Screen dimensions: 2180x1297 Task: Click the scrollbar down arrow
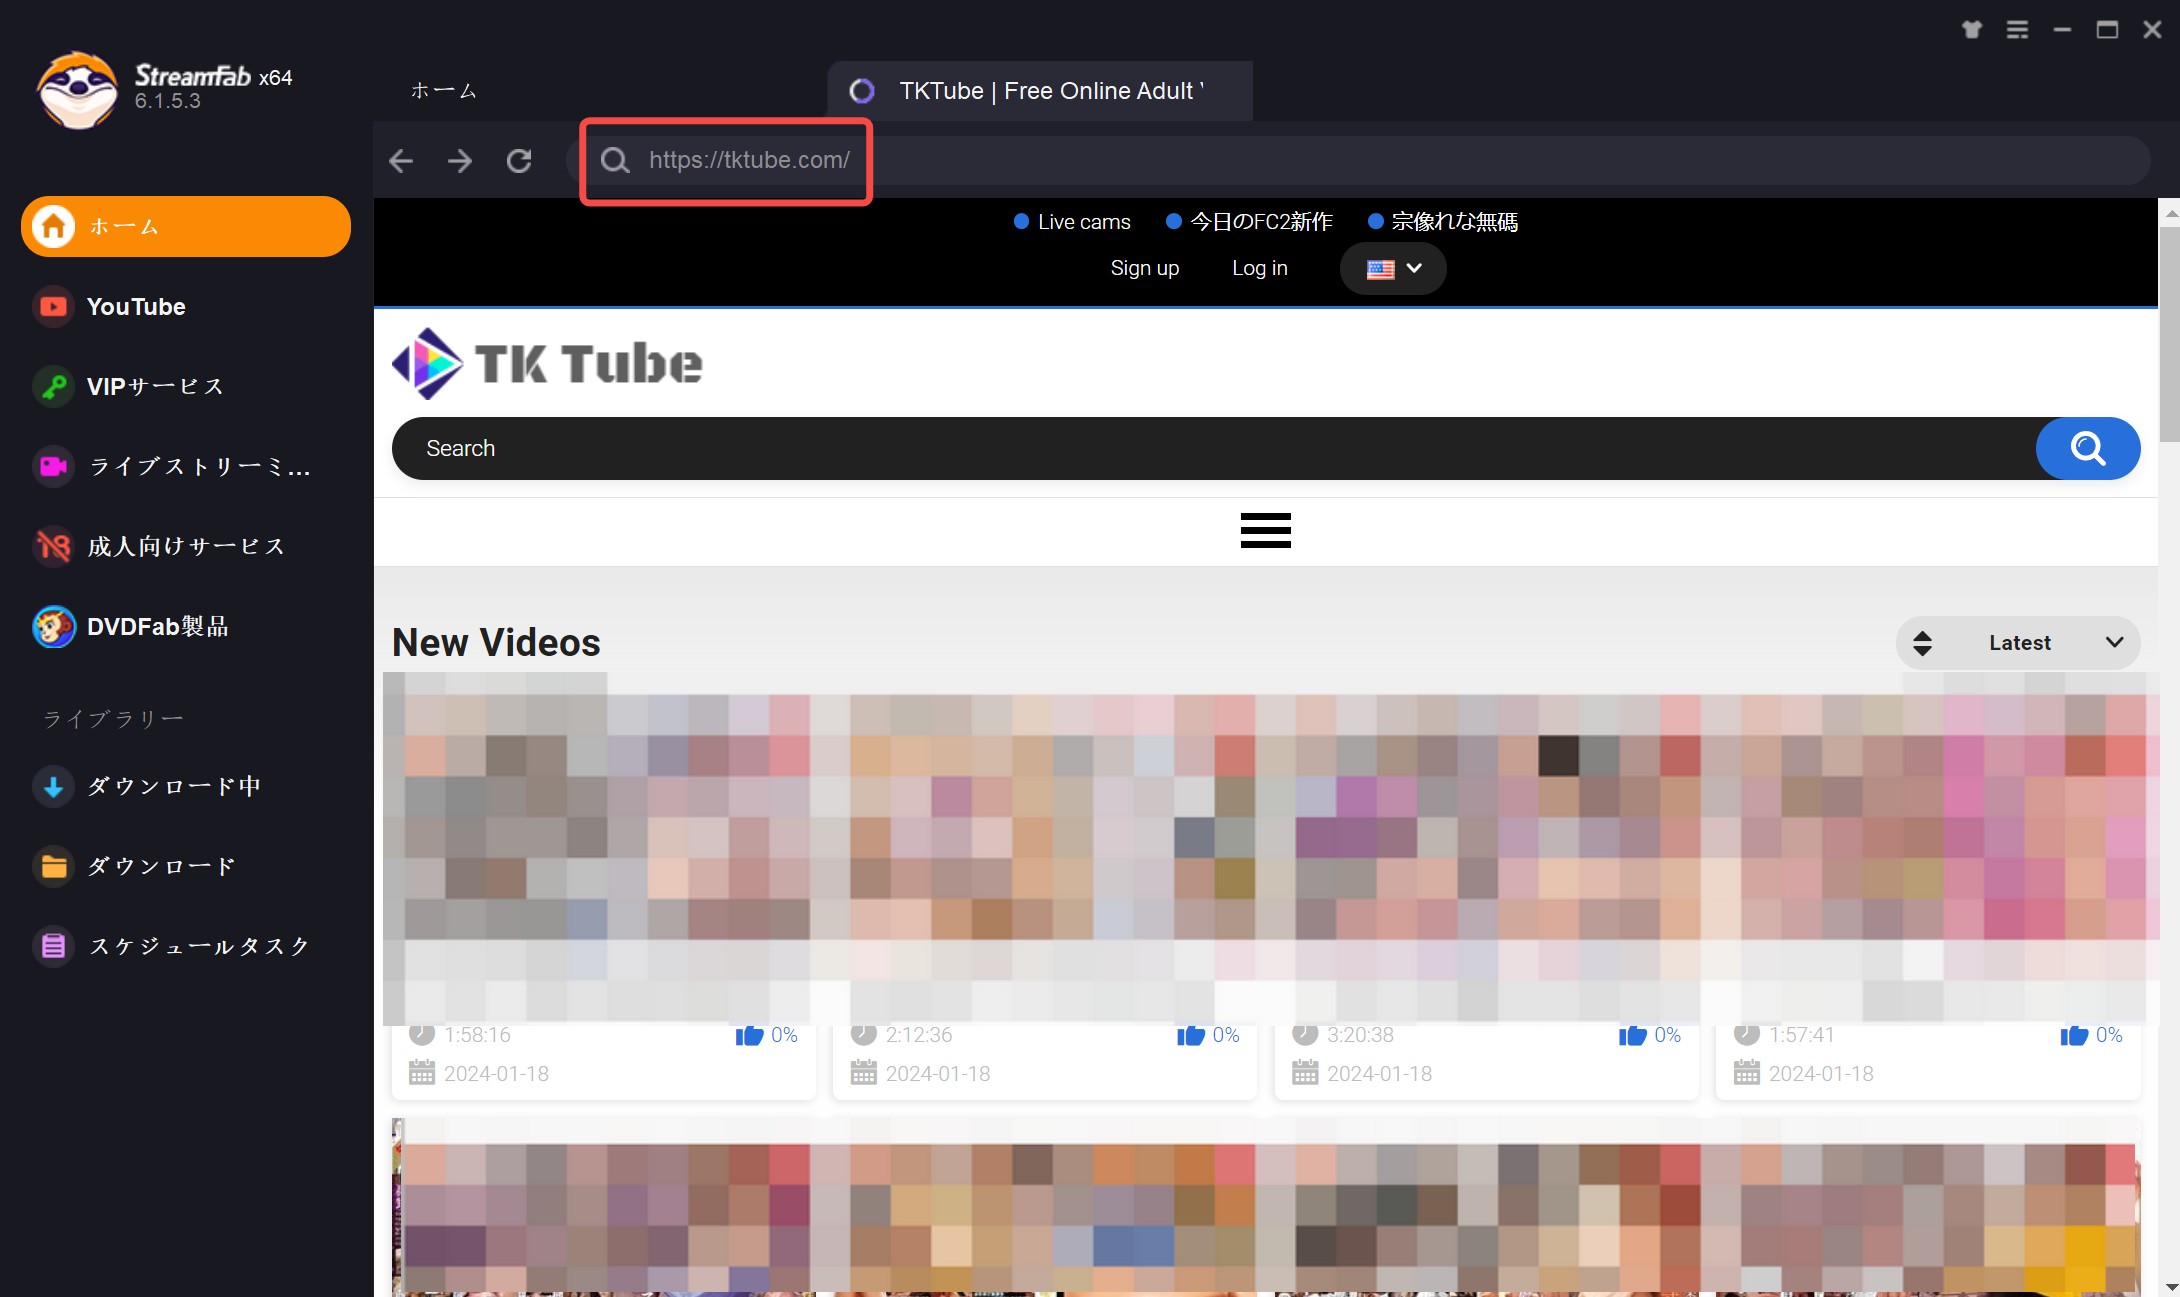2169,1287
